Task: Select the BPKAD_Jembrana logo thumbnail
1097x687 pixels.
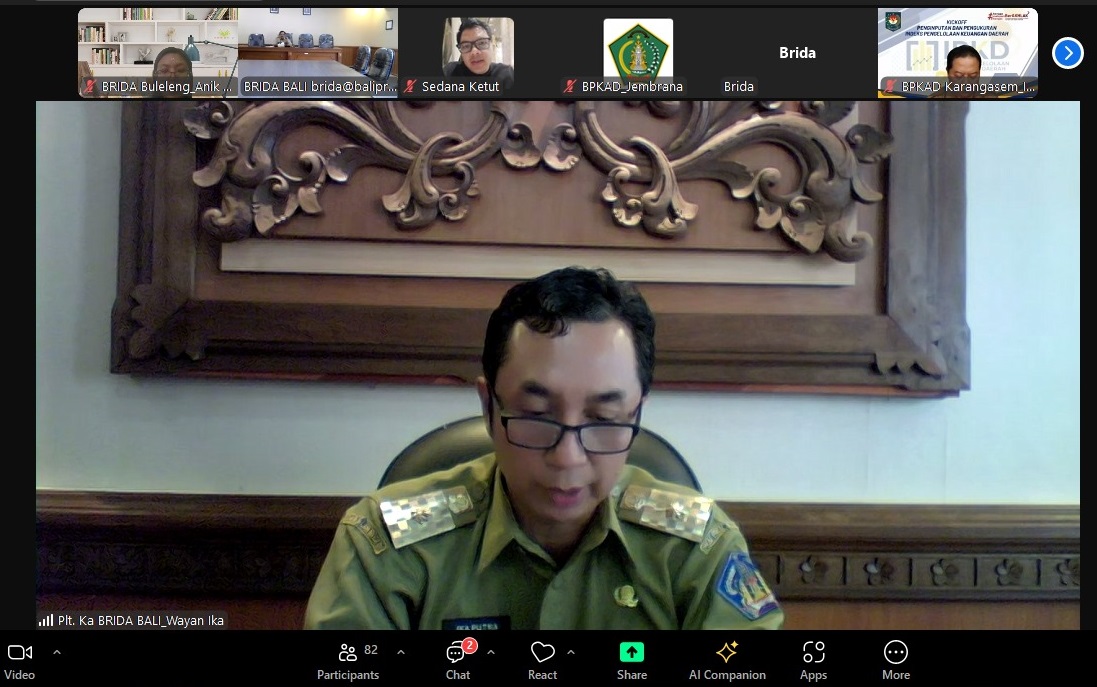Action: tap(638, 52)
